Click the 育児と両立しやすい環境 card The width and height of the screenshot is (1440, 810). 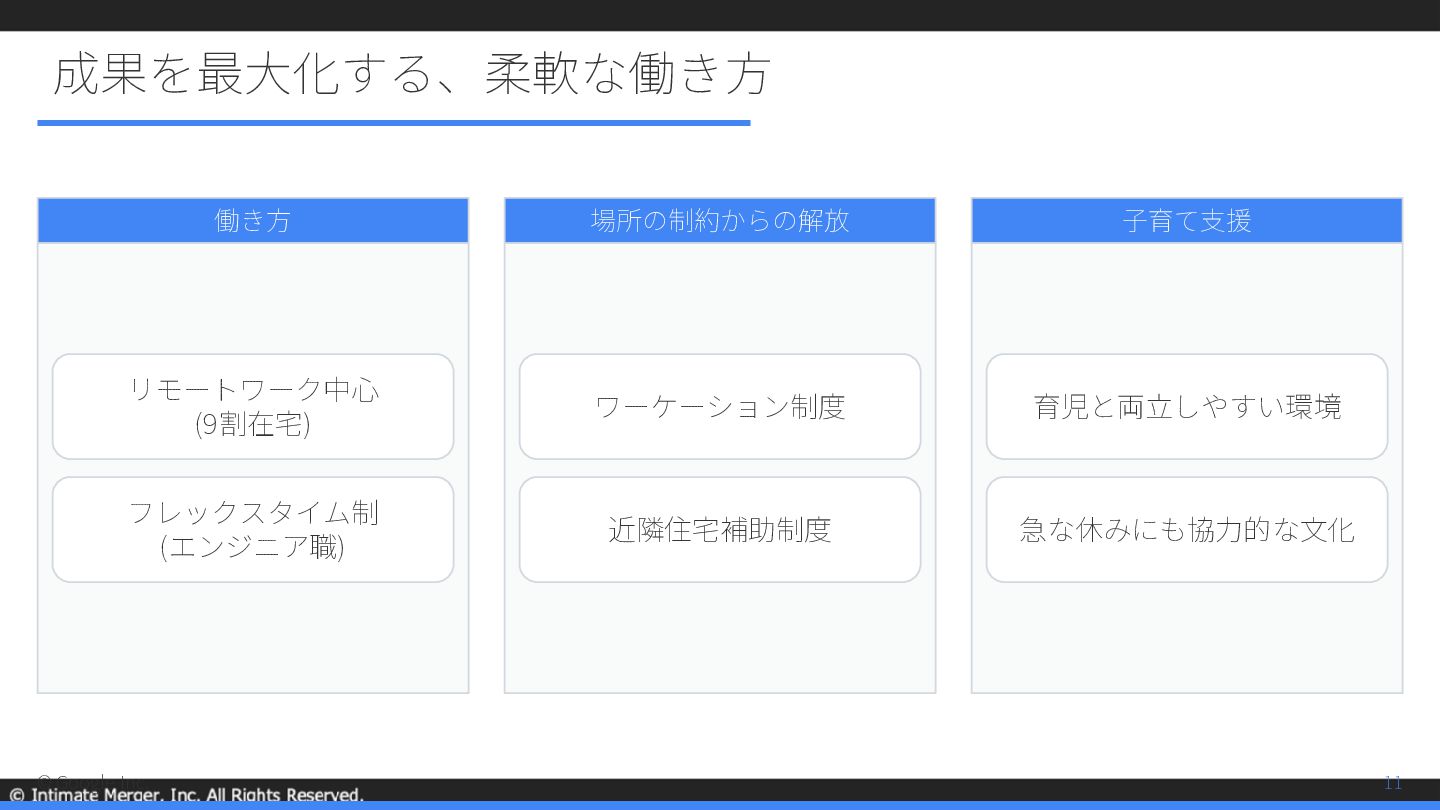point(1187,406)
